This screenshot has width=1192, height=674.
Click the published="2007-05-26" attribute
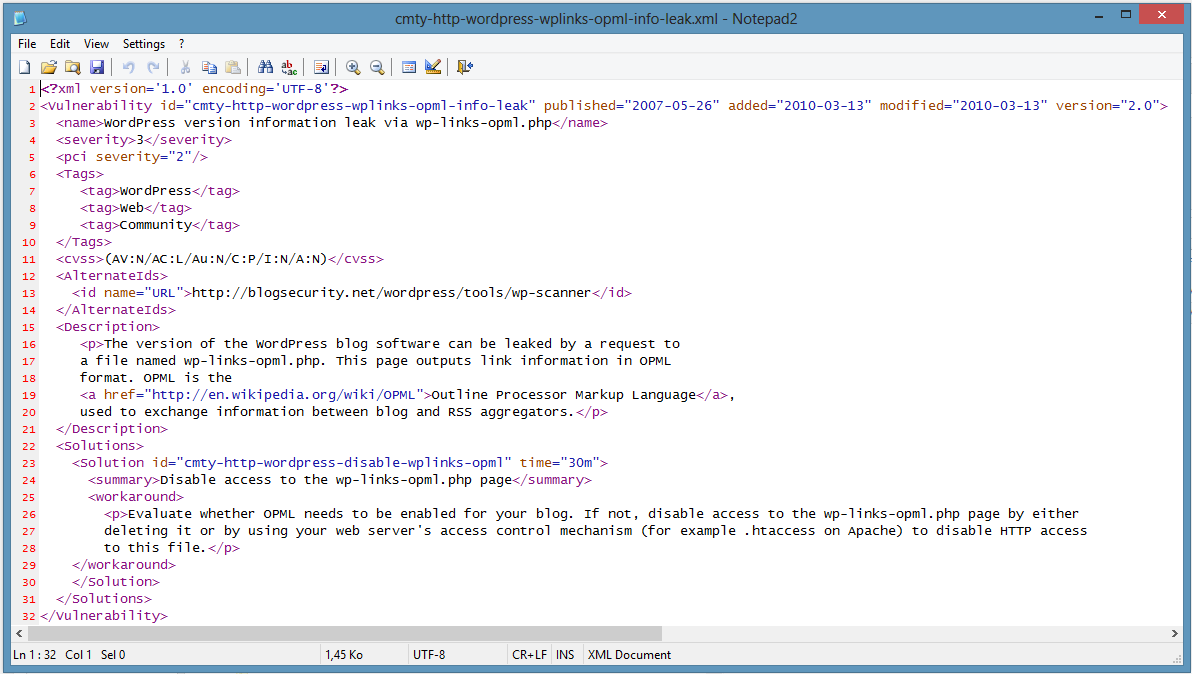click(x=632, y=106)
